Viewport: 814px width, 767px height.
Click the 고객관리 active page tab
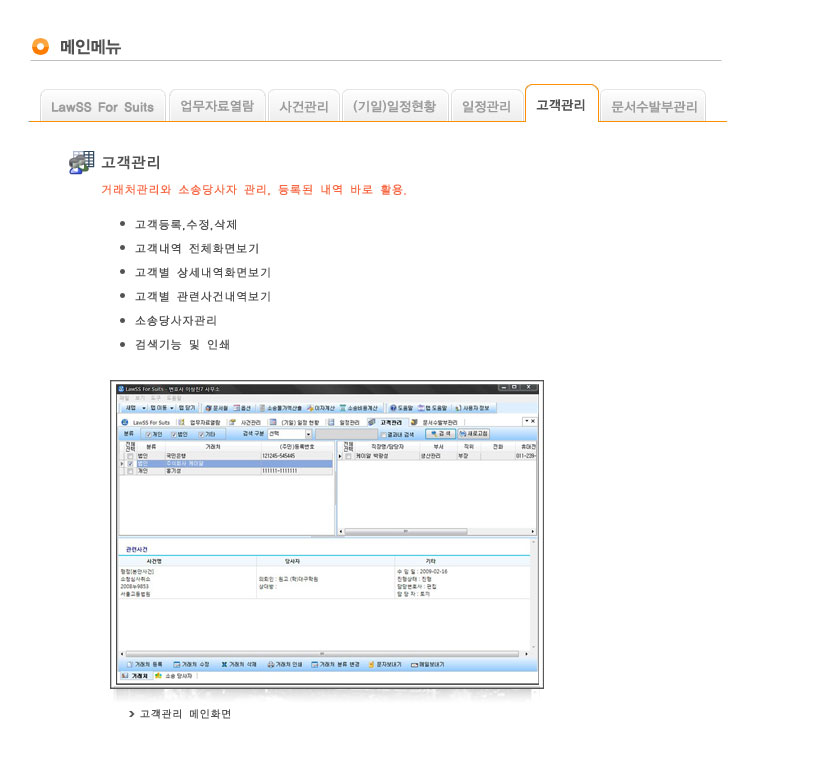(x=561, y=104)
